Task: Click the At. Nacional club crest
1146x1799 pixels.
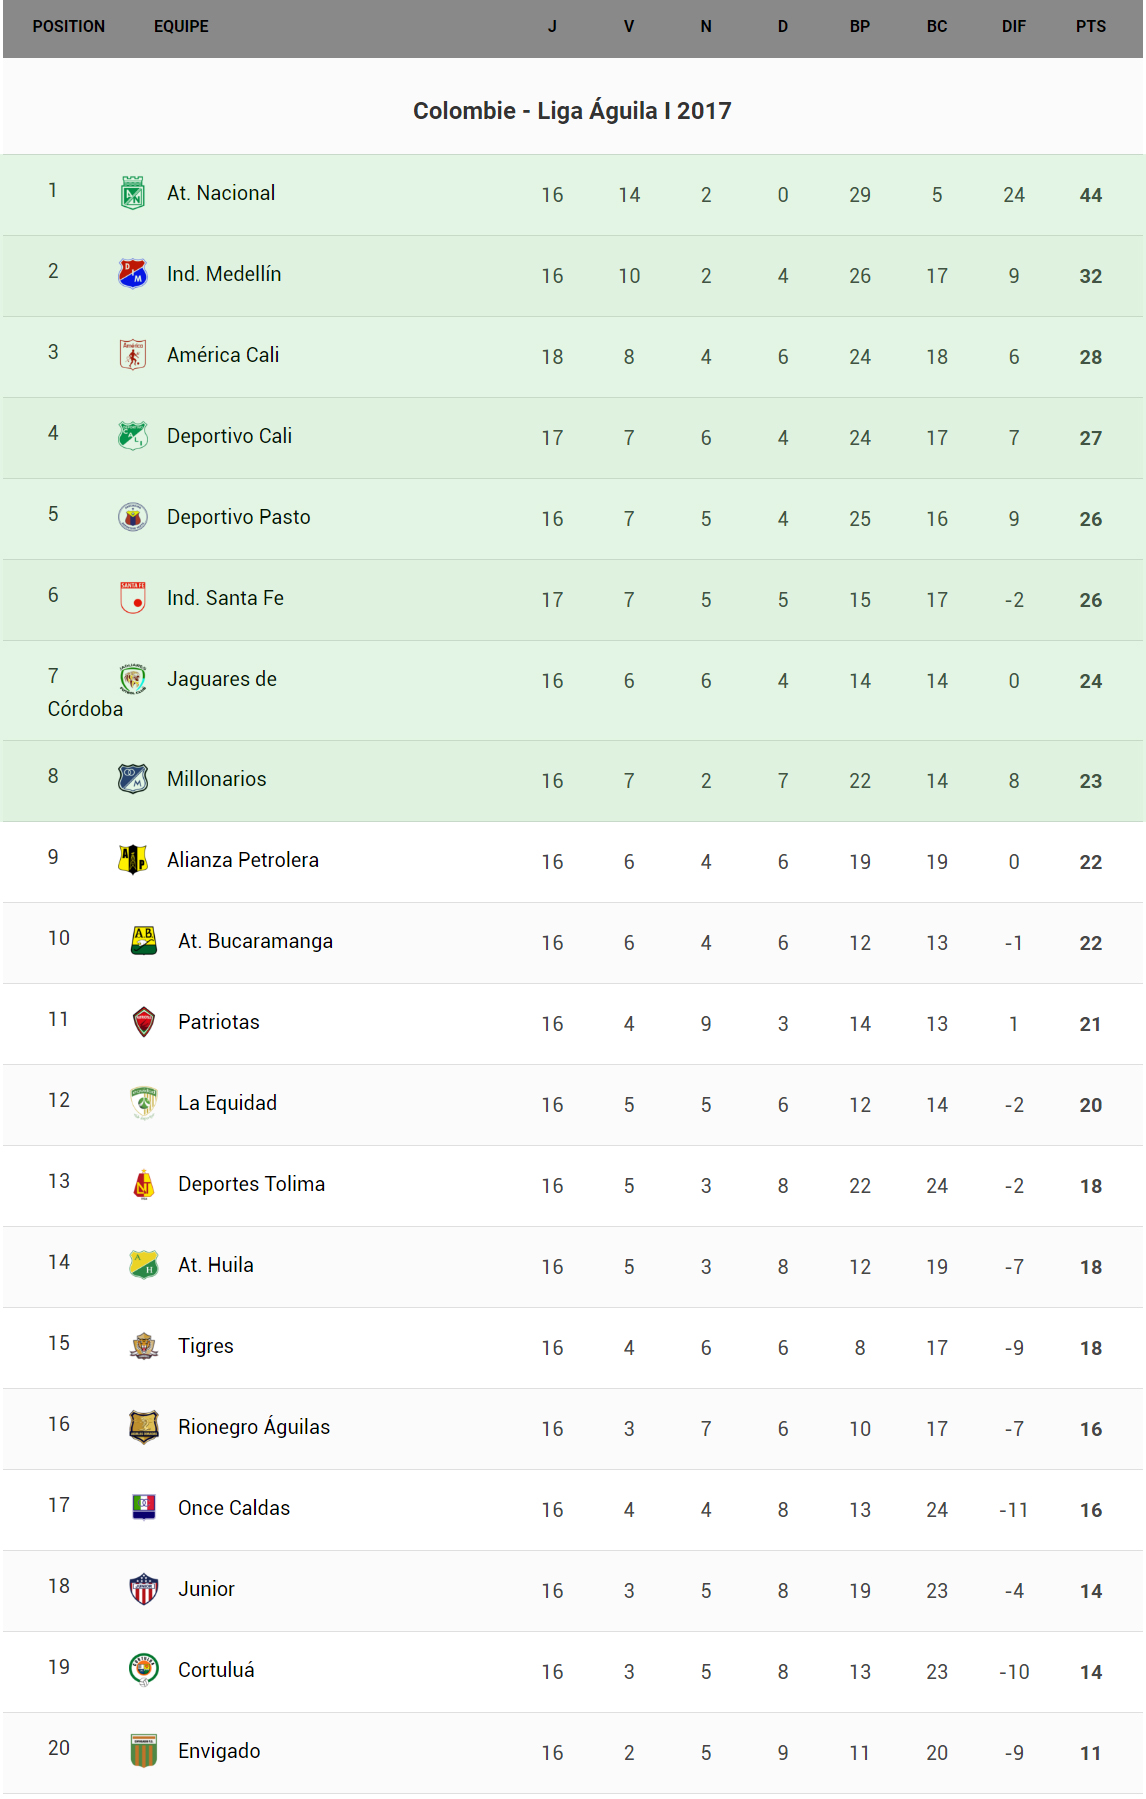Action: 133,193
